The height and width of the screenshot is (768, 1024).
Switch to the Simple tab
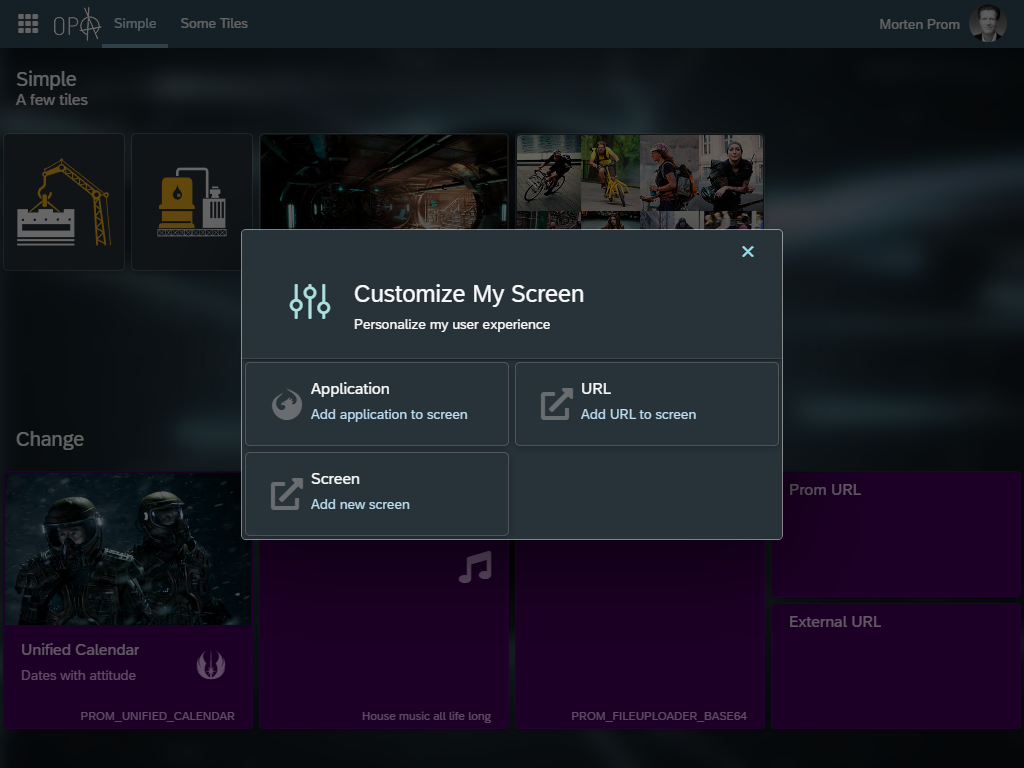pyautogui.click(x=135, y=24)
